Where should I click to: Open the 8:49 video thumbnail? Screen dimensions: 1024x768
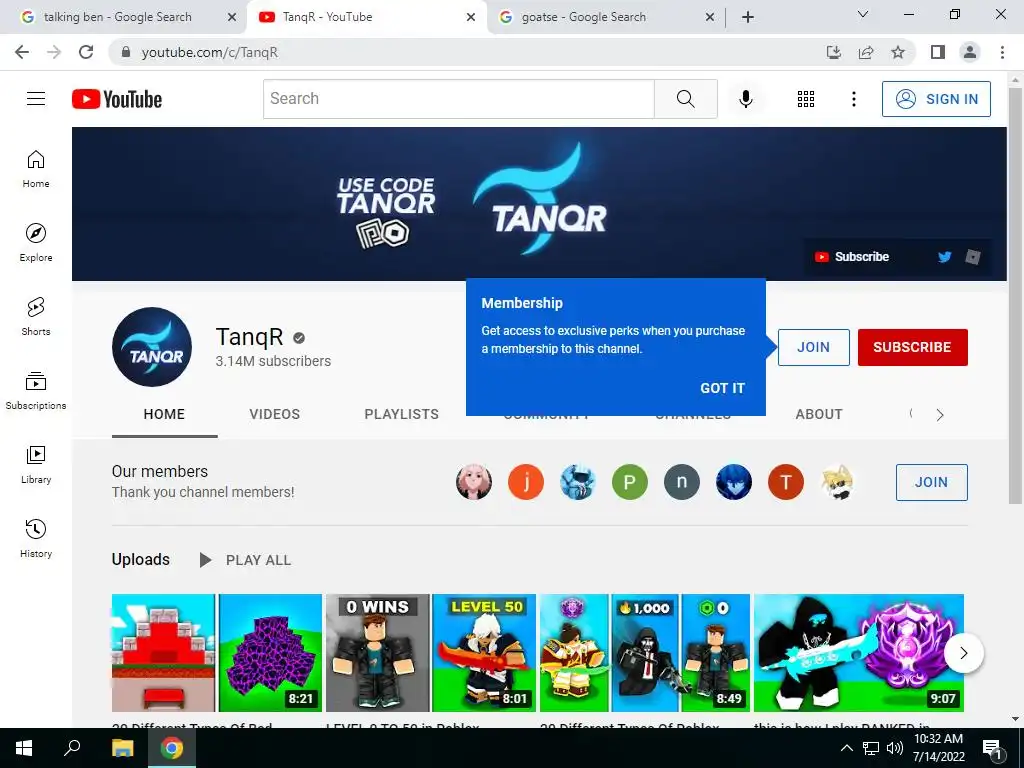[x=645, y=653]
